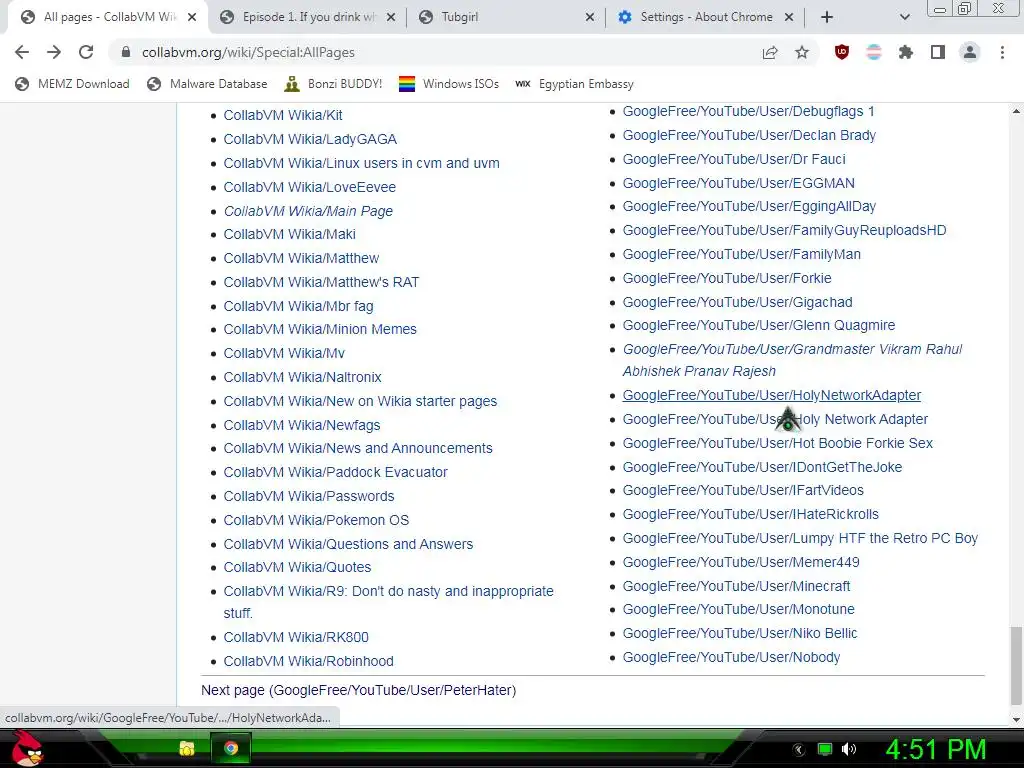The height and width of the screenshot is (768, 1024).
Task: Share this page icon in address bar
Action: [x=770, y=52]
